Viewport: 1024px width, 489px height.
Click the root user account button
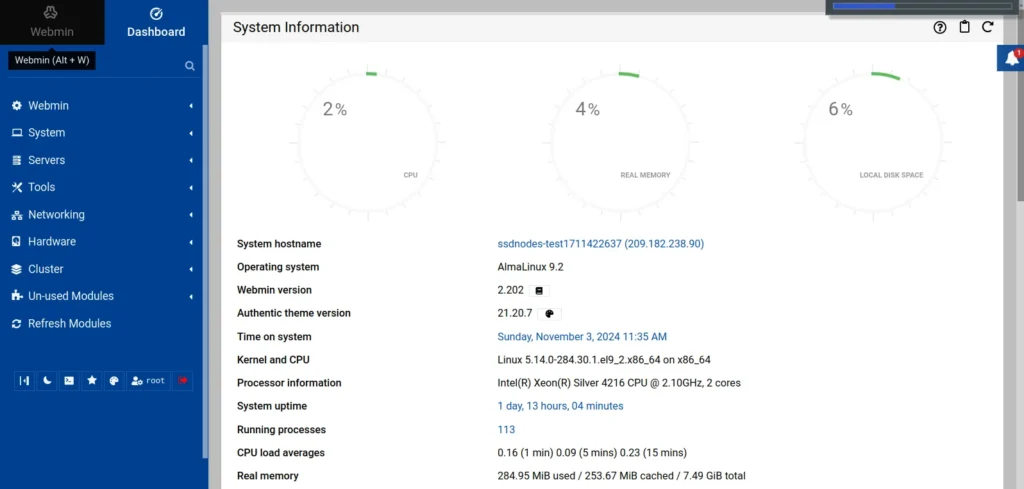point(148,381)
